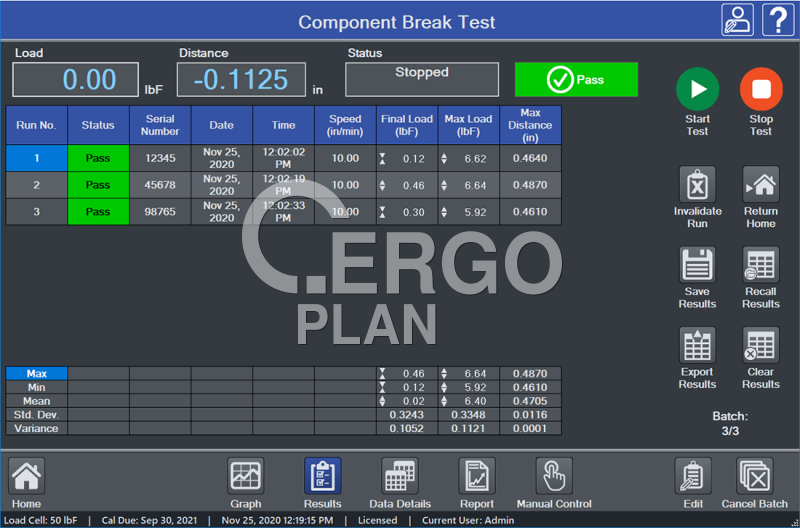The height and width of the screenshot is (528, 800).
Task: Click the Max Distance (in) column header
Action: (530, 125)
